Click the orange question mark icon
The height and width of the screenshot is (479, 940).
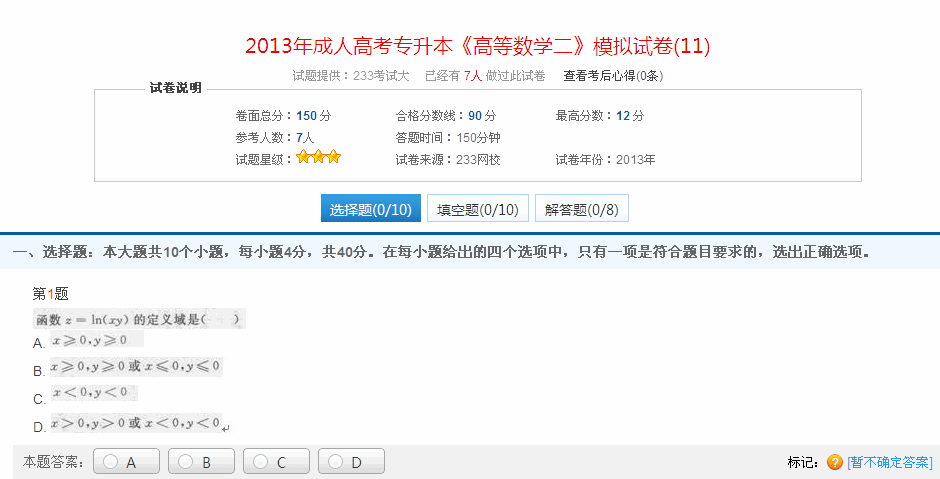click(x=834, y=462)
